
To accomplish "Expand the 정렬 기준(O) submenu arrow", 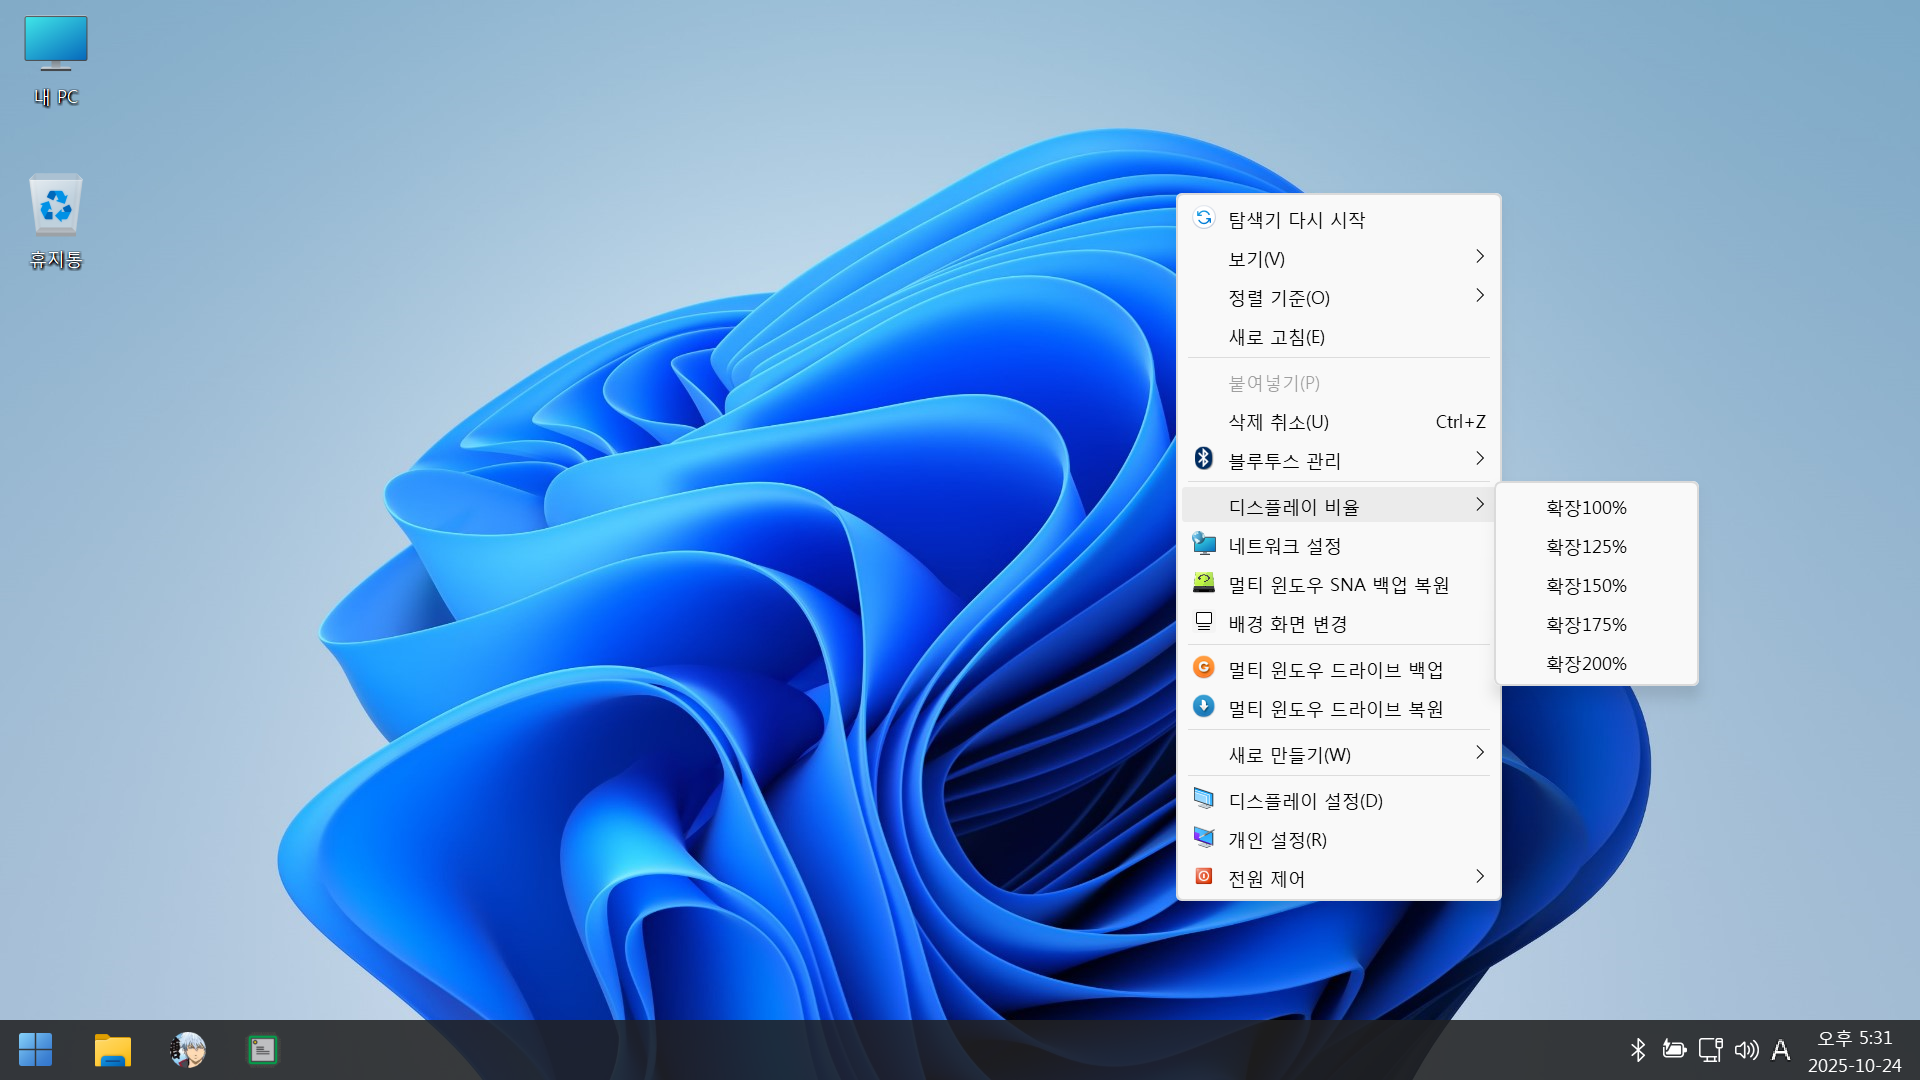I will 1479,296.
